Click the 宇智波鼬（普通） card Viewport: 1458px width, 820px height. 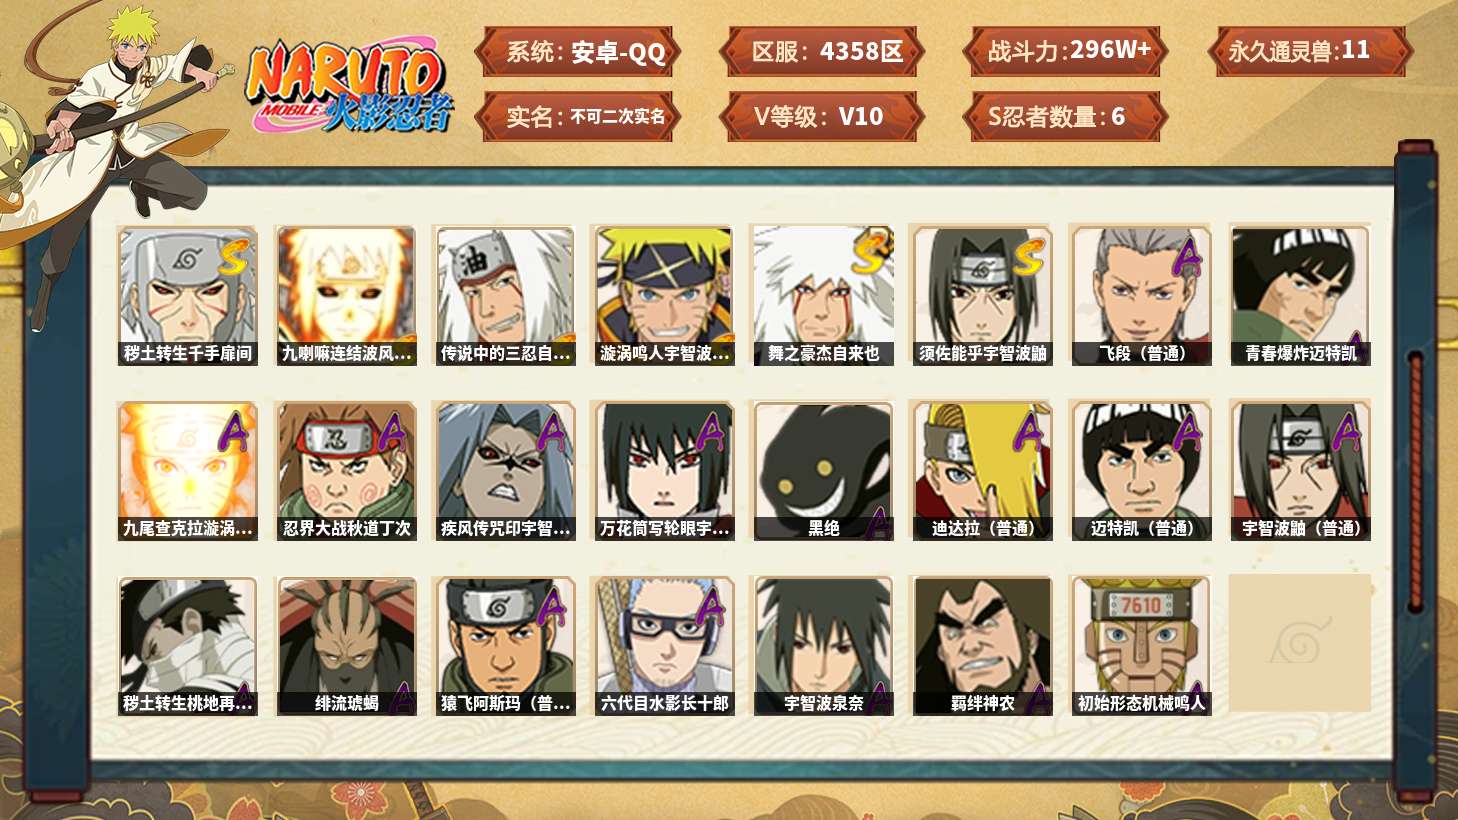(1300, 471)
